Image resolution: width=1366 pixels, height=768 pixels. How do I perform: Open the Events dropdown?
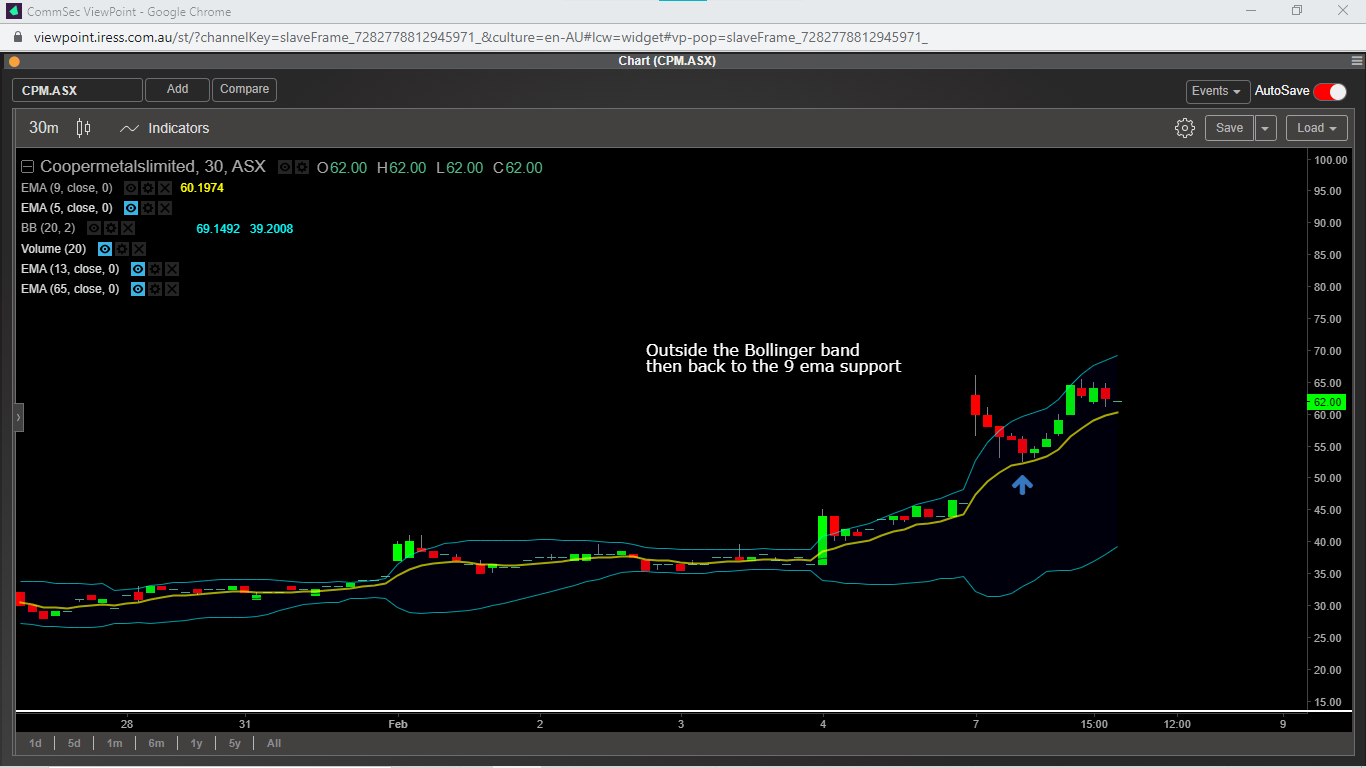(x=1218, y=91)
